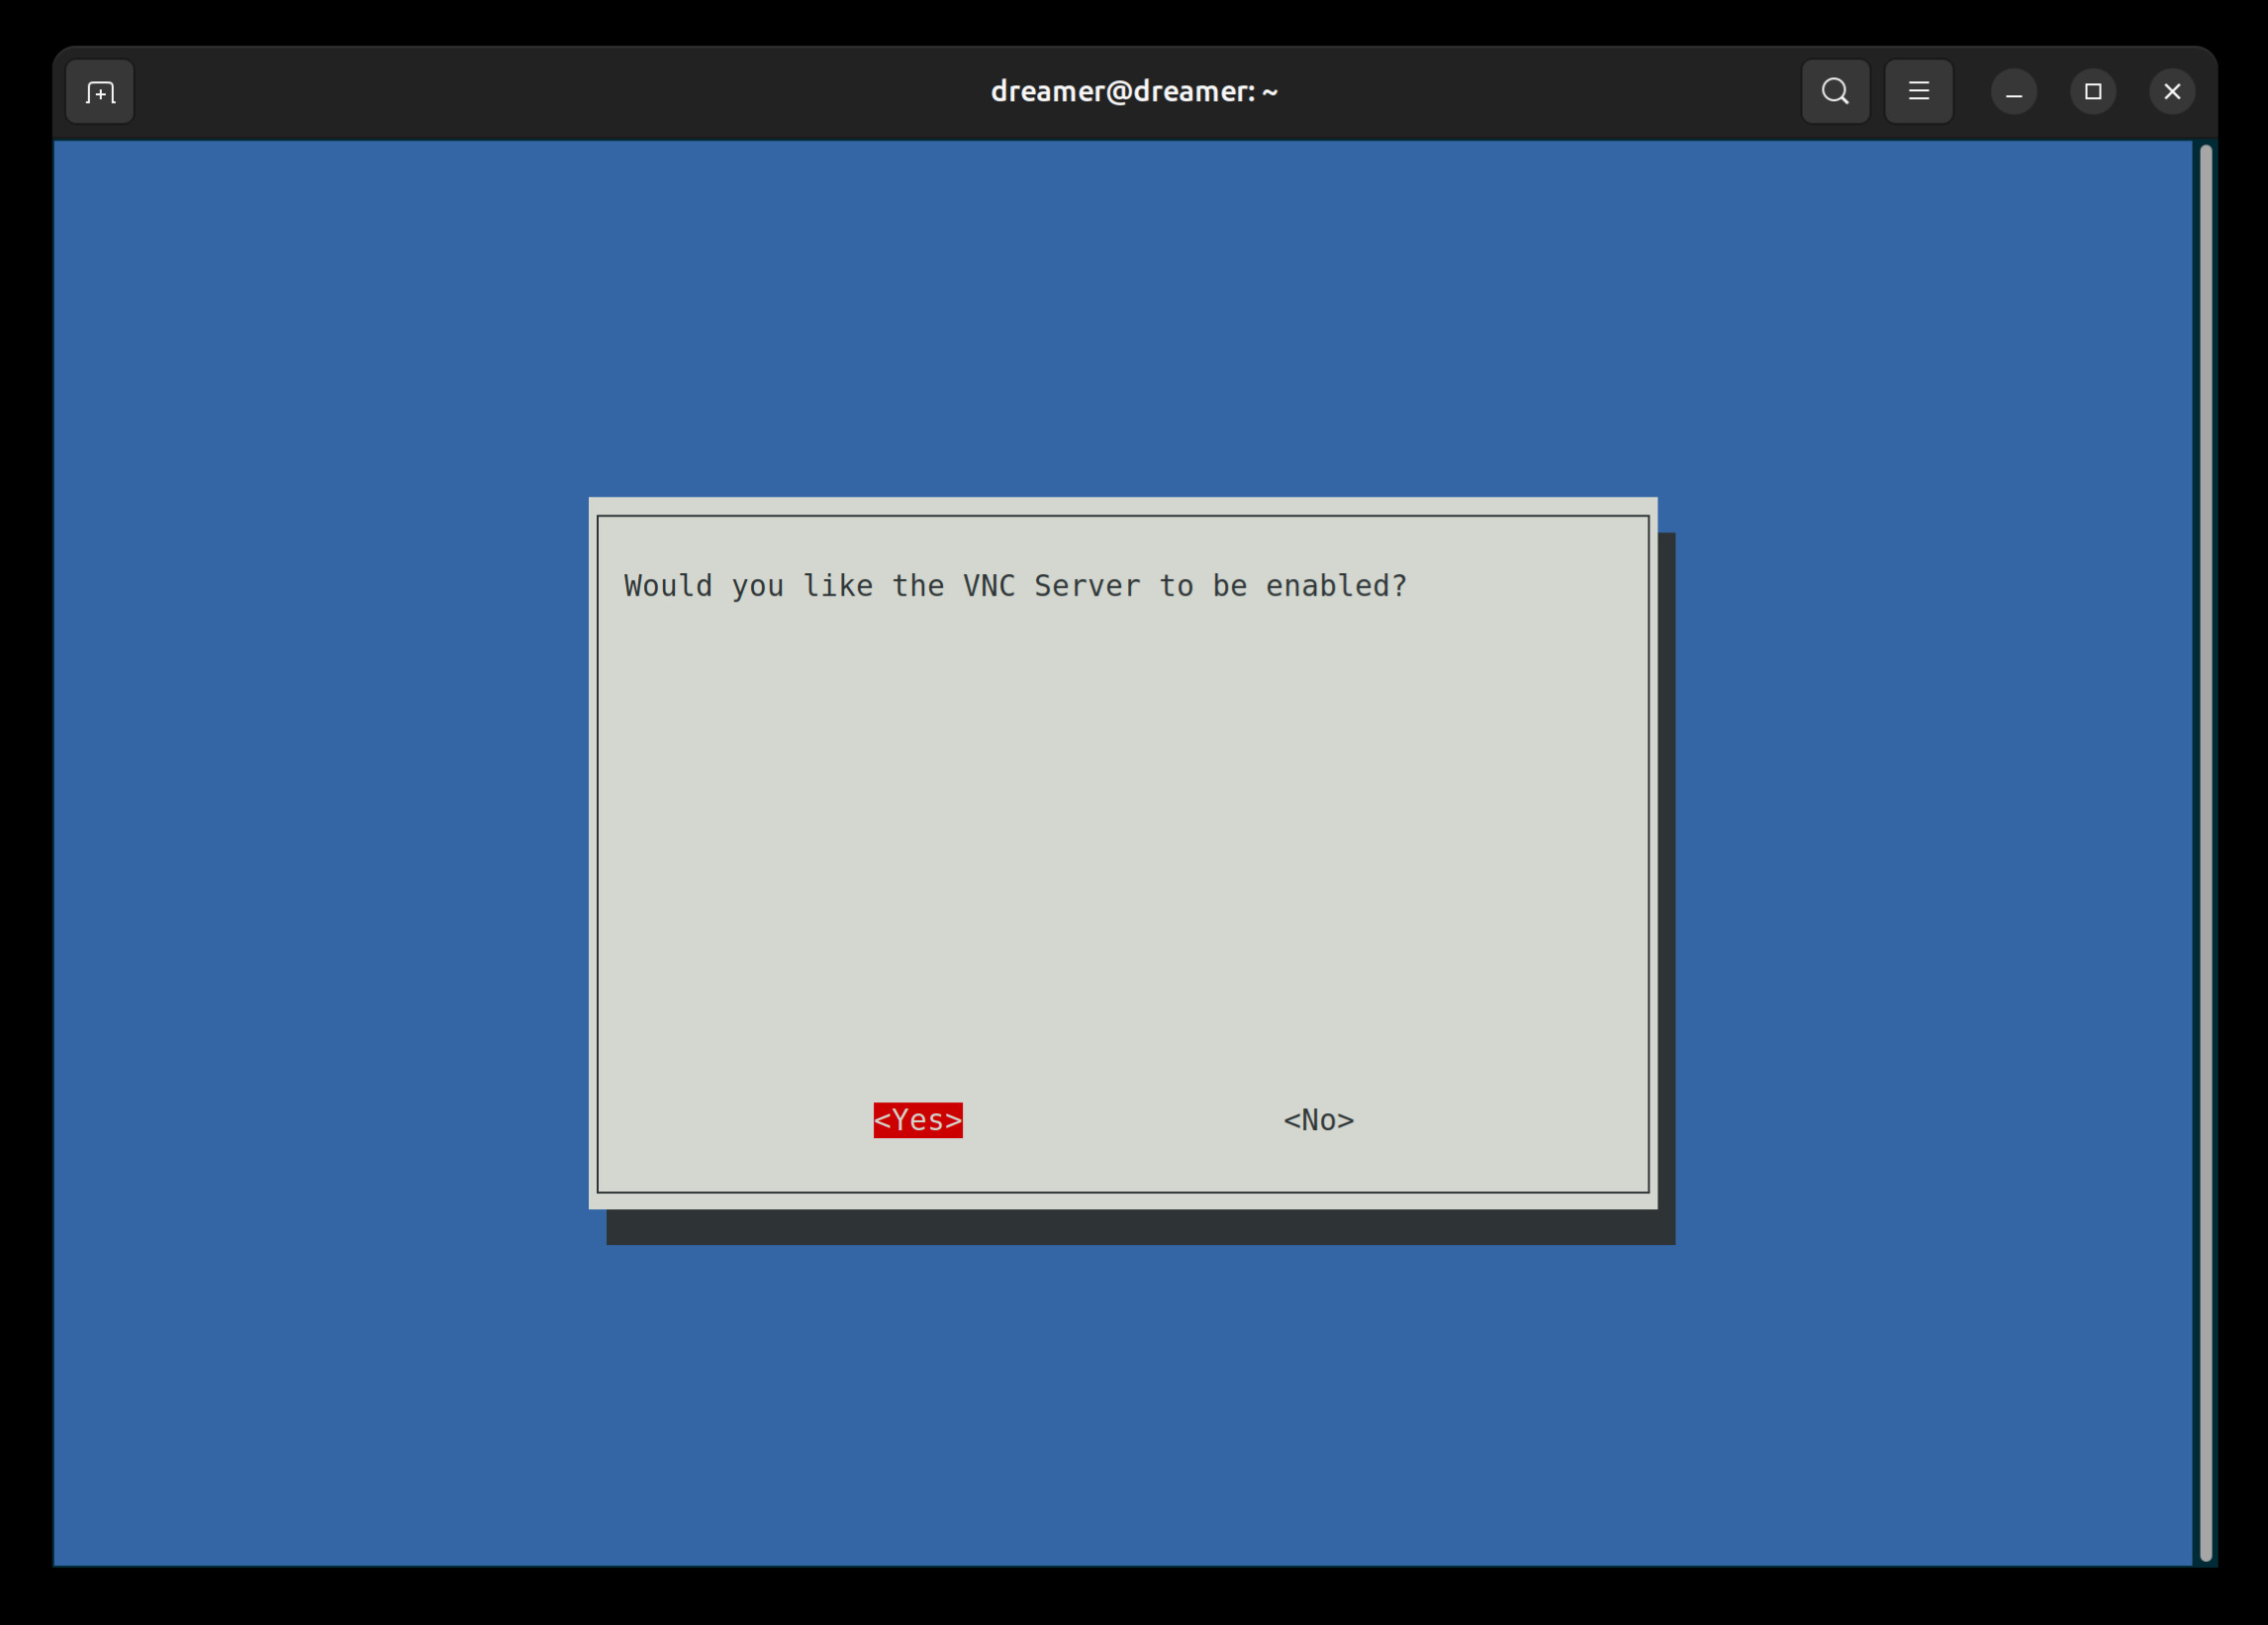Open the hamburger main menu
This screenshot has height=1625, width=2268.
click(1918, 92)
